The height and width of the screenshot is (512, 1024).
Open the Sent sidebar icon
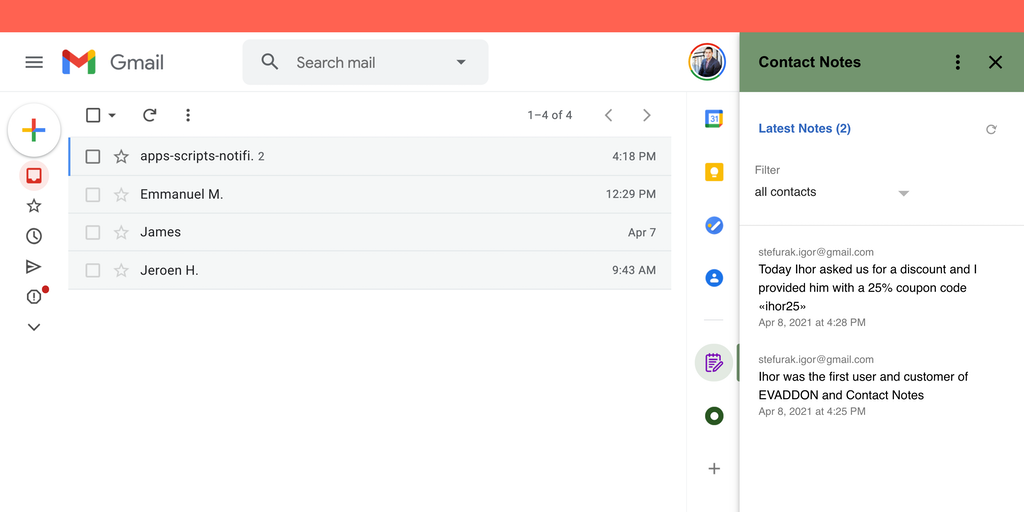click(x=34, y=266)
